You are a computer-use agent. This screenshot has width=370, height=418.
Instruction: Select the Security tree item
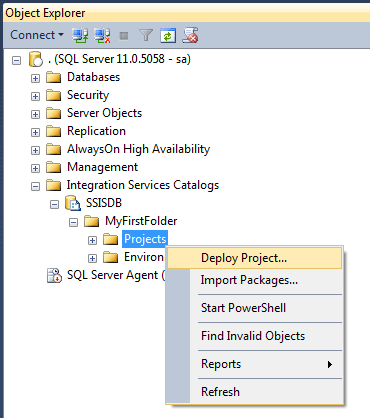[x=88, y=95]
